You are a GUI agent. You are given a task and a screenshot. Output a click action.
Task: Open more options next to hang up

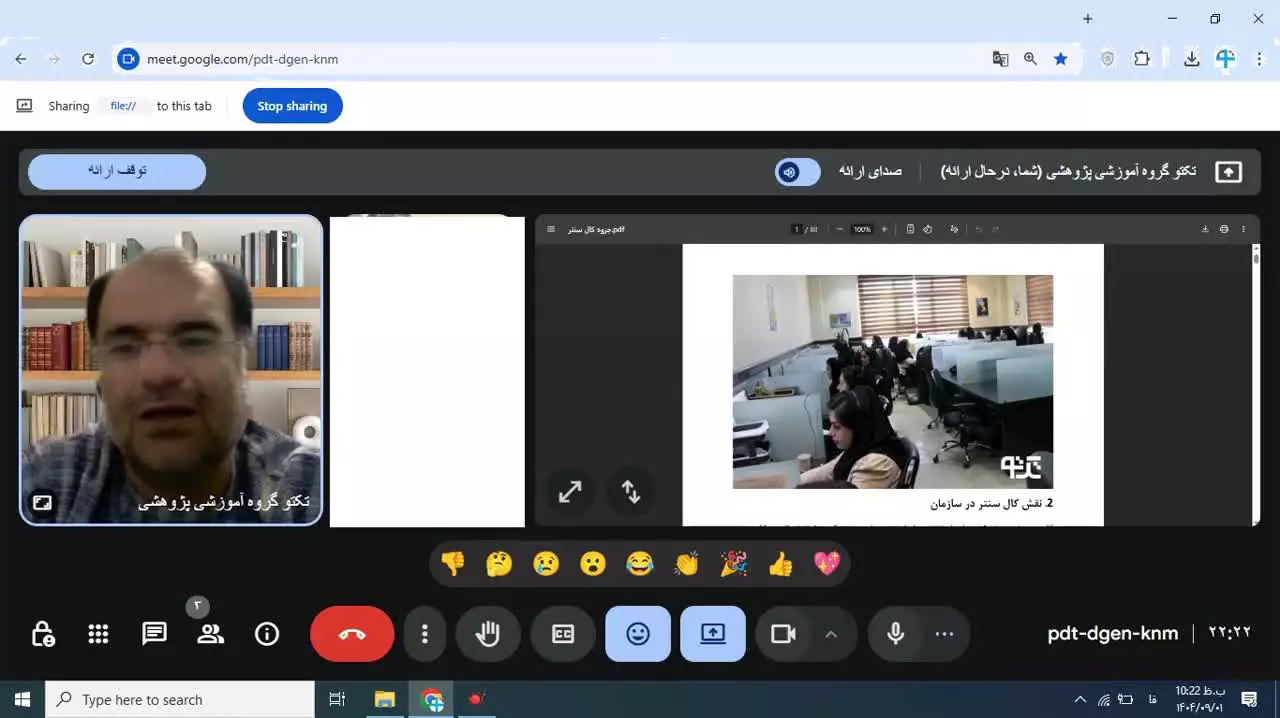pyautogui.click(x=425, y=634)
